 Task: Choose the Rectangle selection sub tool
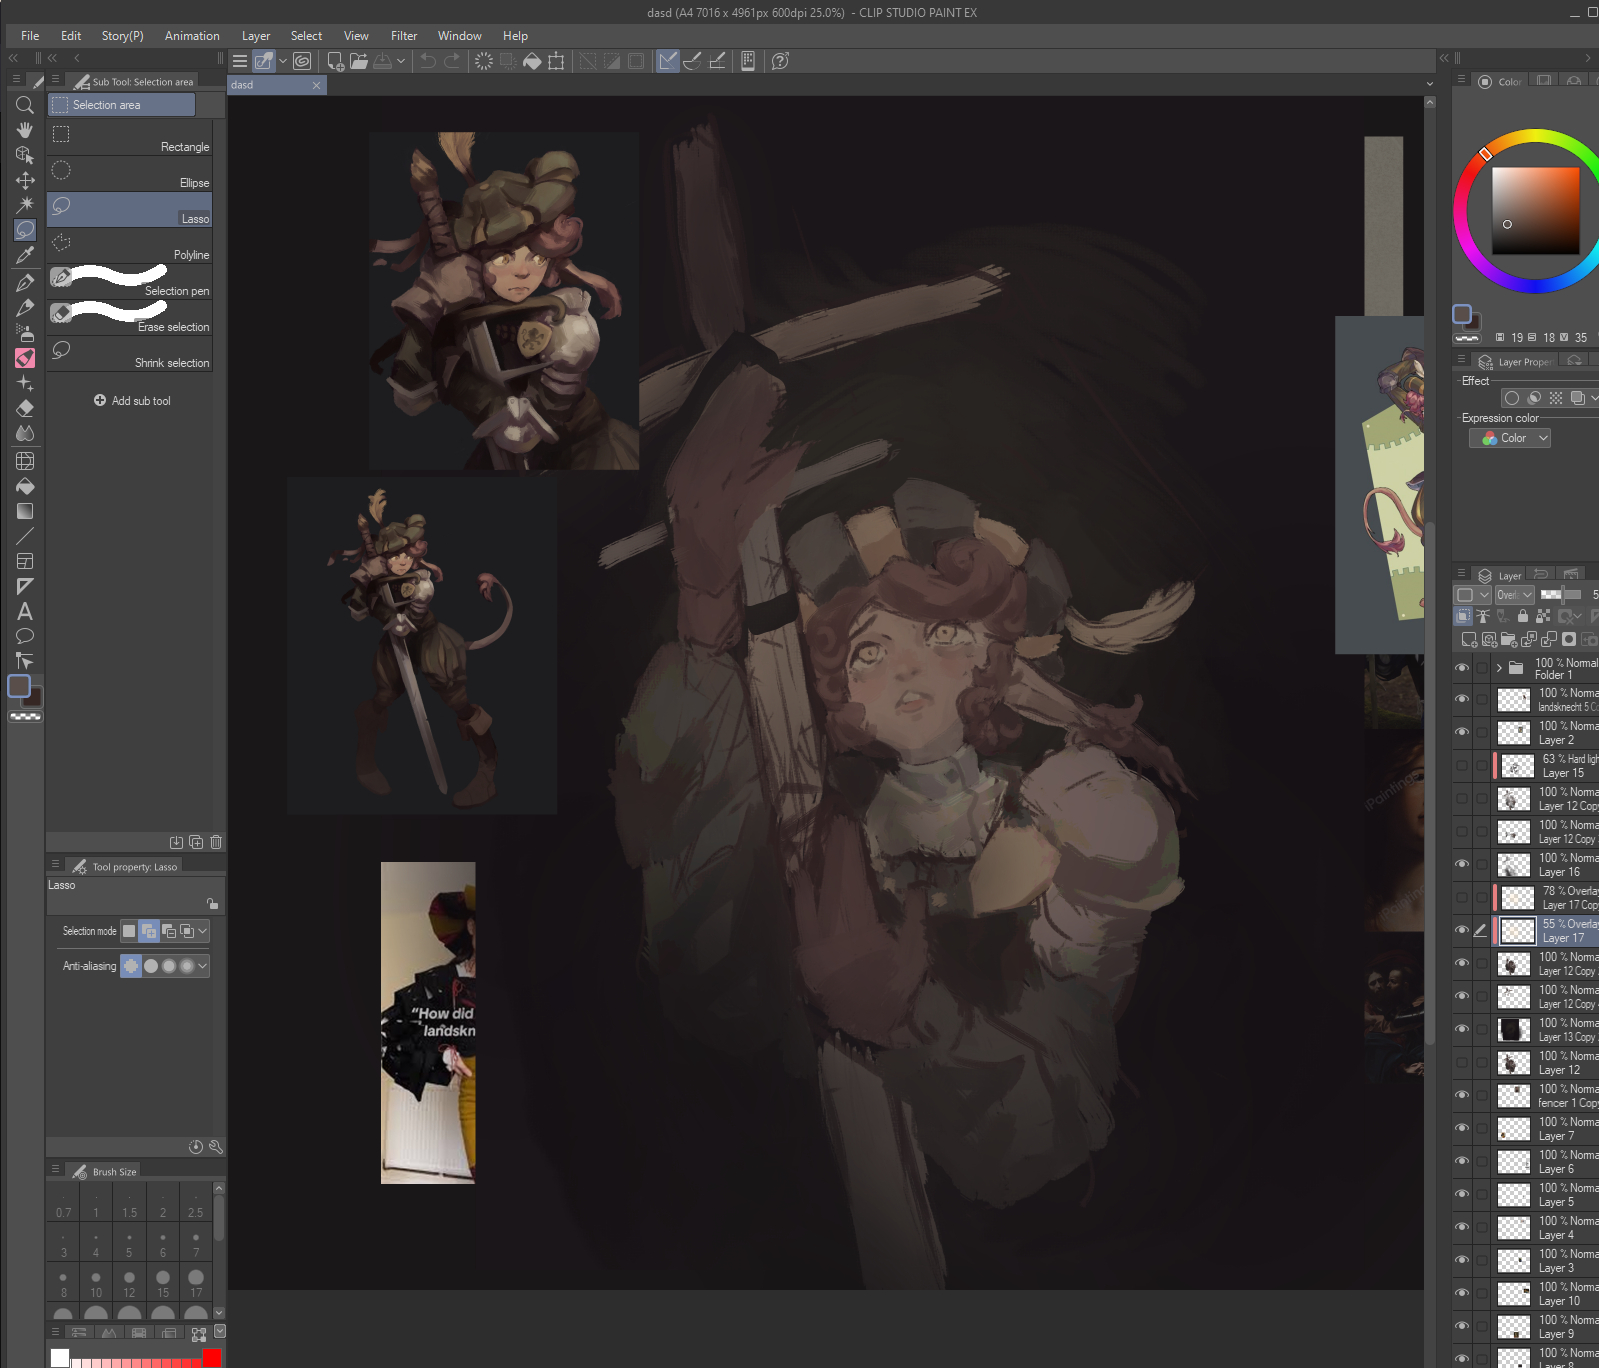coord(130,138)
